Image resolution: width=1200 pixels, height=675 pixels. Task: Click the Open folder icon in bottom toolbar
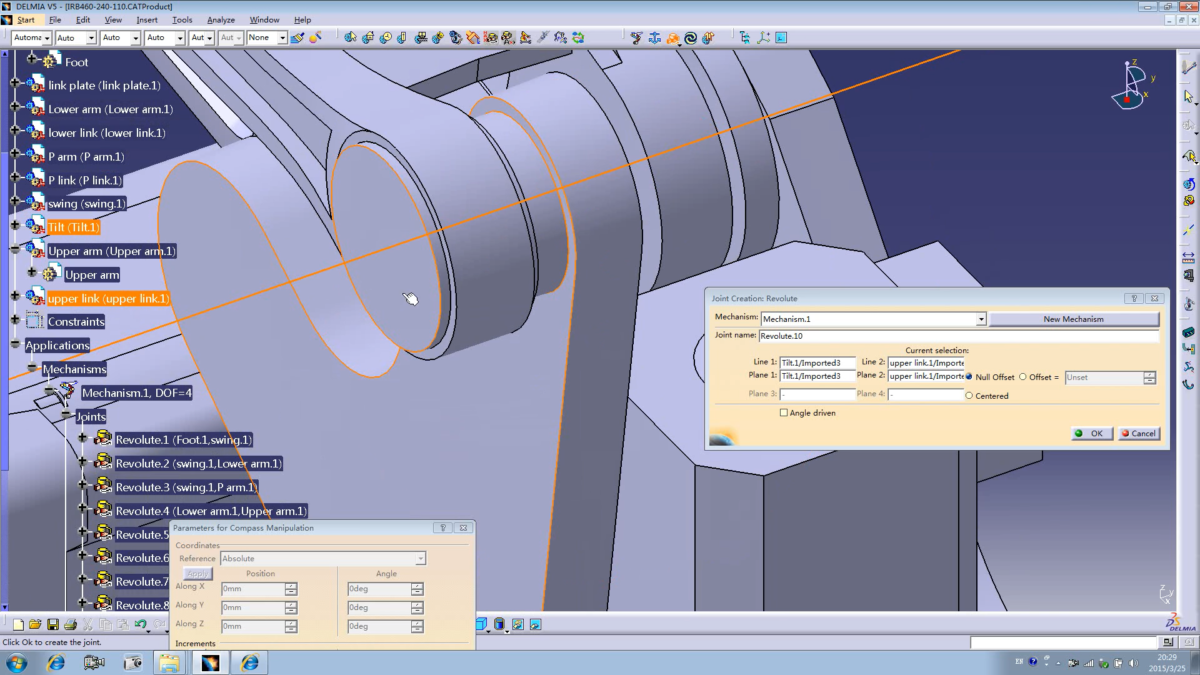[x=35, y=625]
